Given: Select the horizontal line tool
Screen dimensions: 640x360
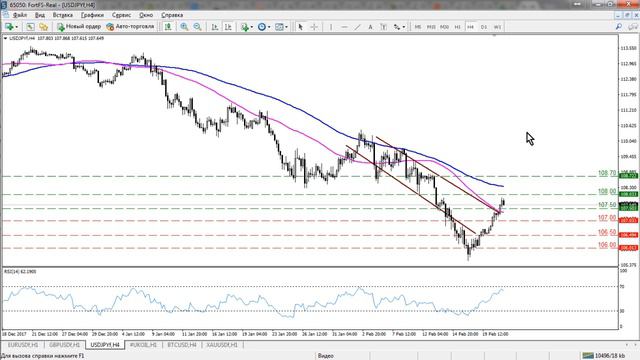Looking at the screenshot, I should pos(344,27).
